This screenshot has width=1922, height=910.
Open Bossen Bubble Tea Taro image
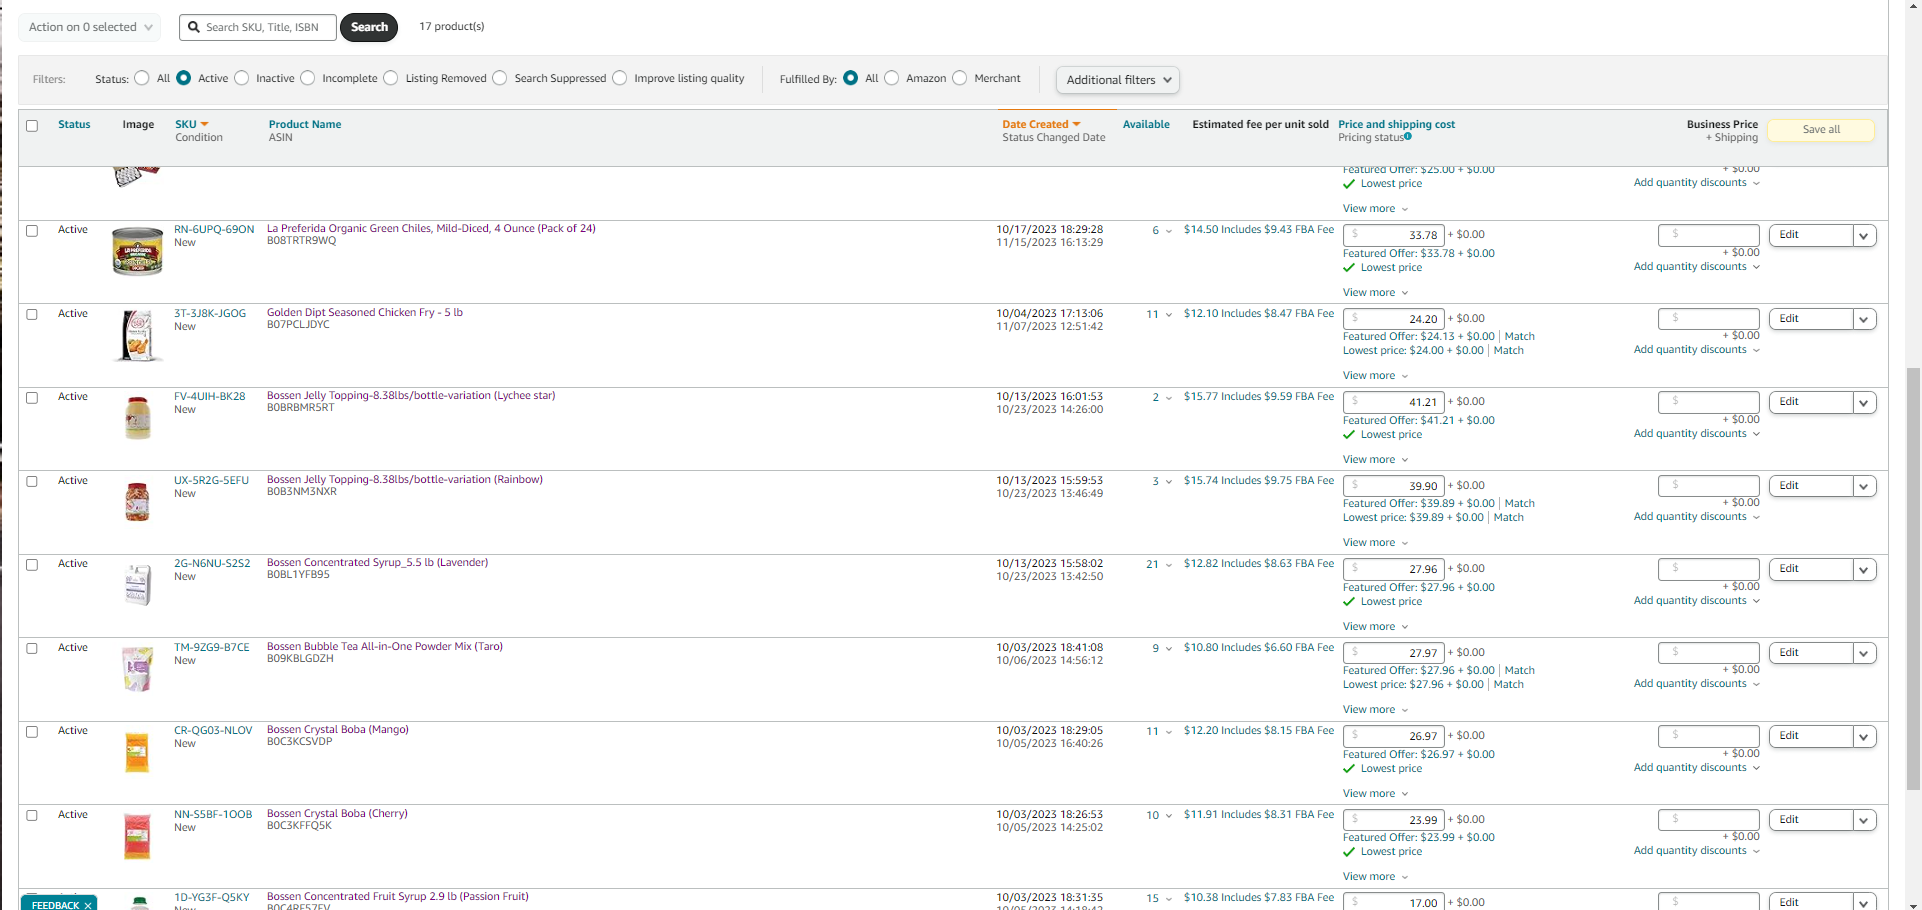point(137,668)
